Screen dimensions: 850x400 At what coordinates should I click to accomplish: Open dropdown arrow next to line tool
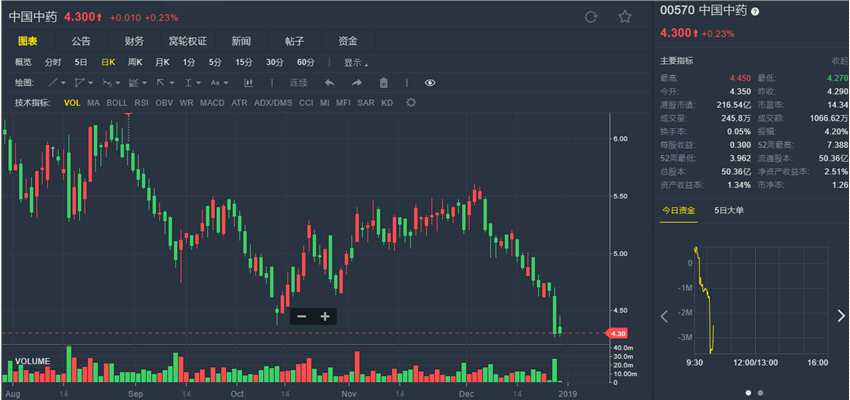coord(63,83)
